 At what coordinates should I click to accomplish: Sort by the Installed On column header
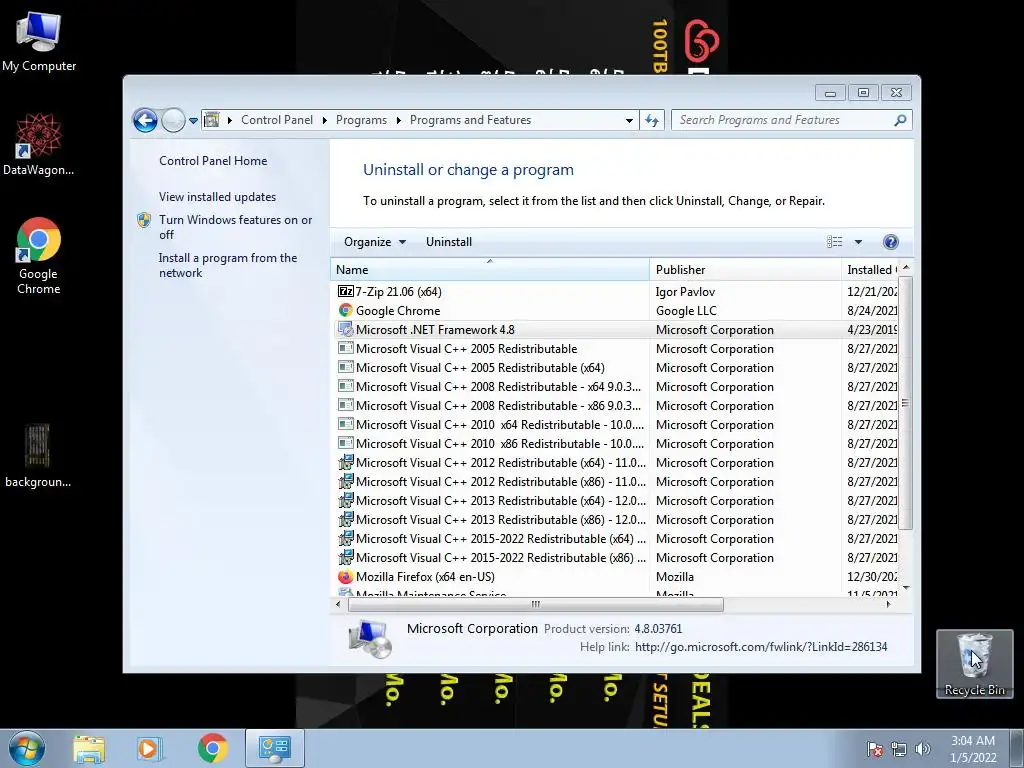coord(870,270)
